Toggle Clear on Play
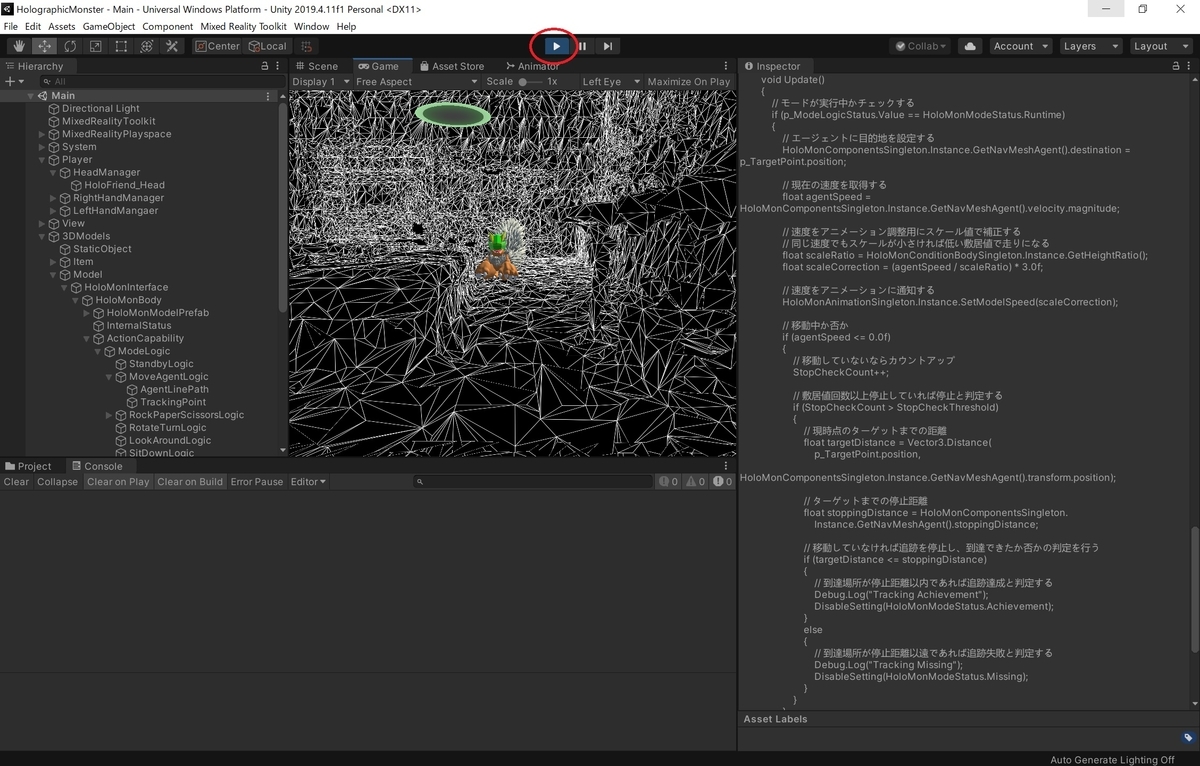 click(118, 482)
